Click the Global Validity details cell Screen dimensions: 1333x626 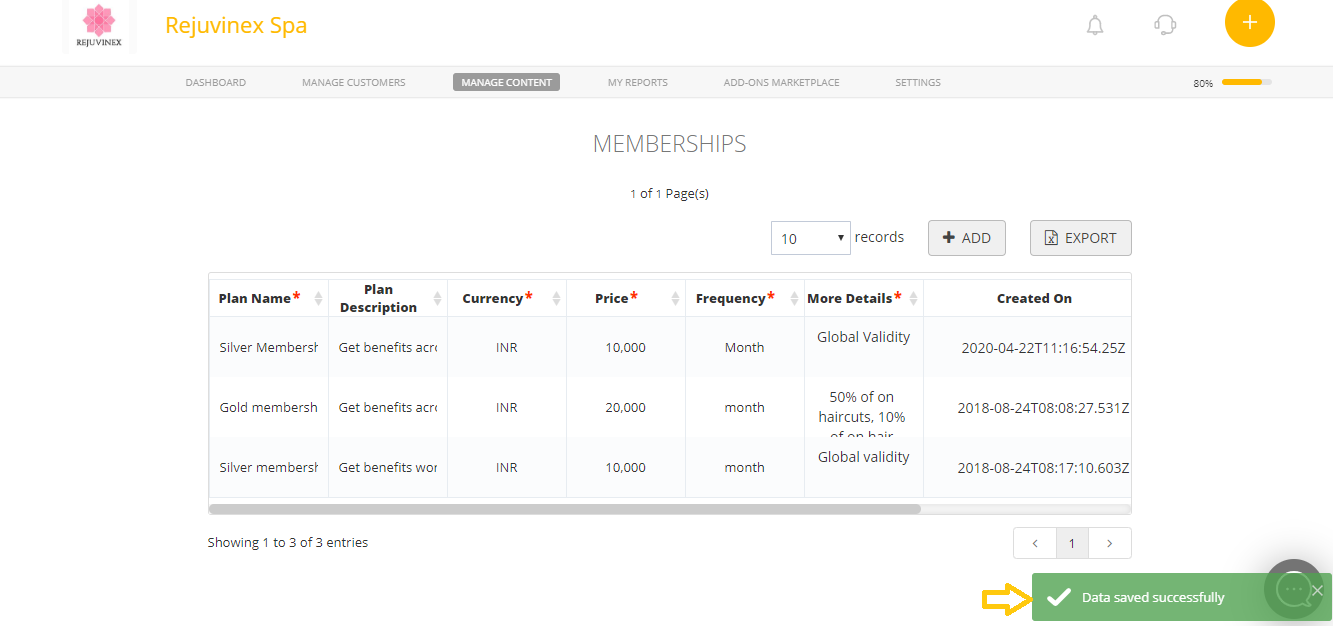click(x=864, y=337)
